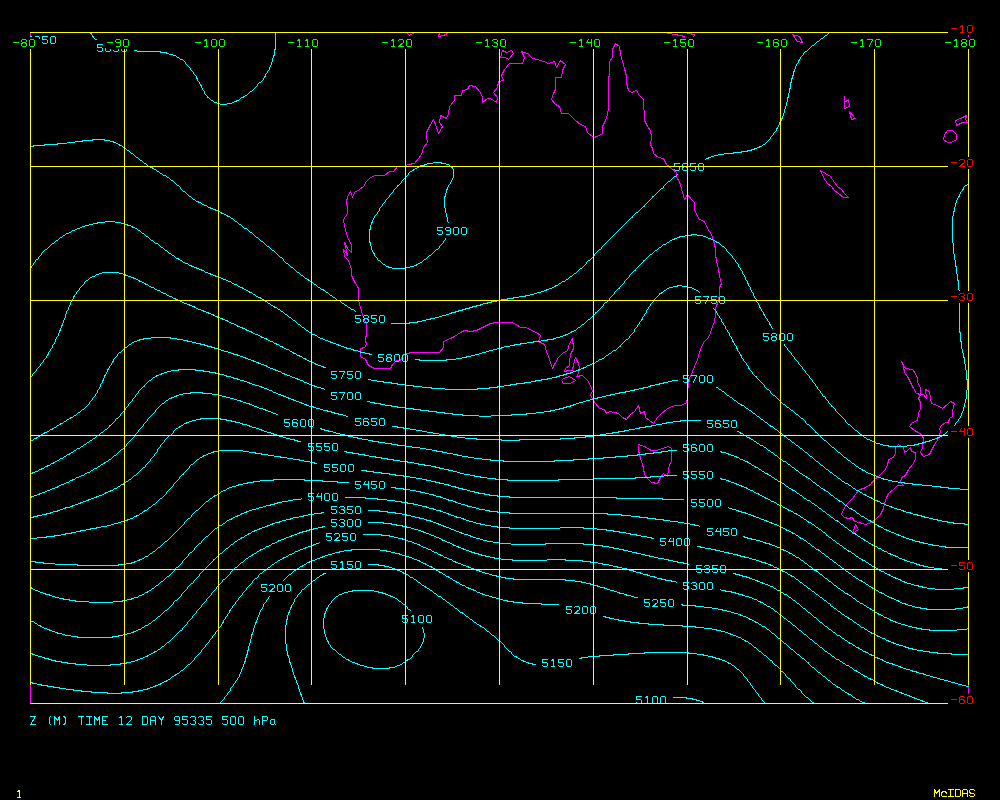The width and height of the screenshot is (1000, 800).
Task: Click the frame number 1 at bottom left
Action: pos(18,793)
